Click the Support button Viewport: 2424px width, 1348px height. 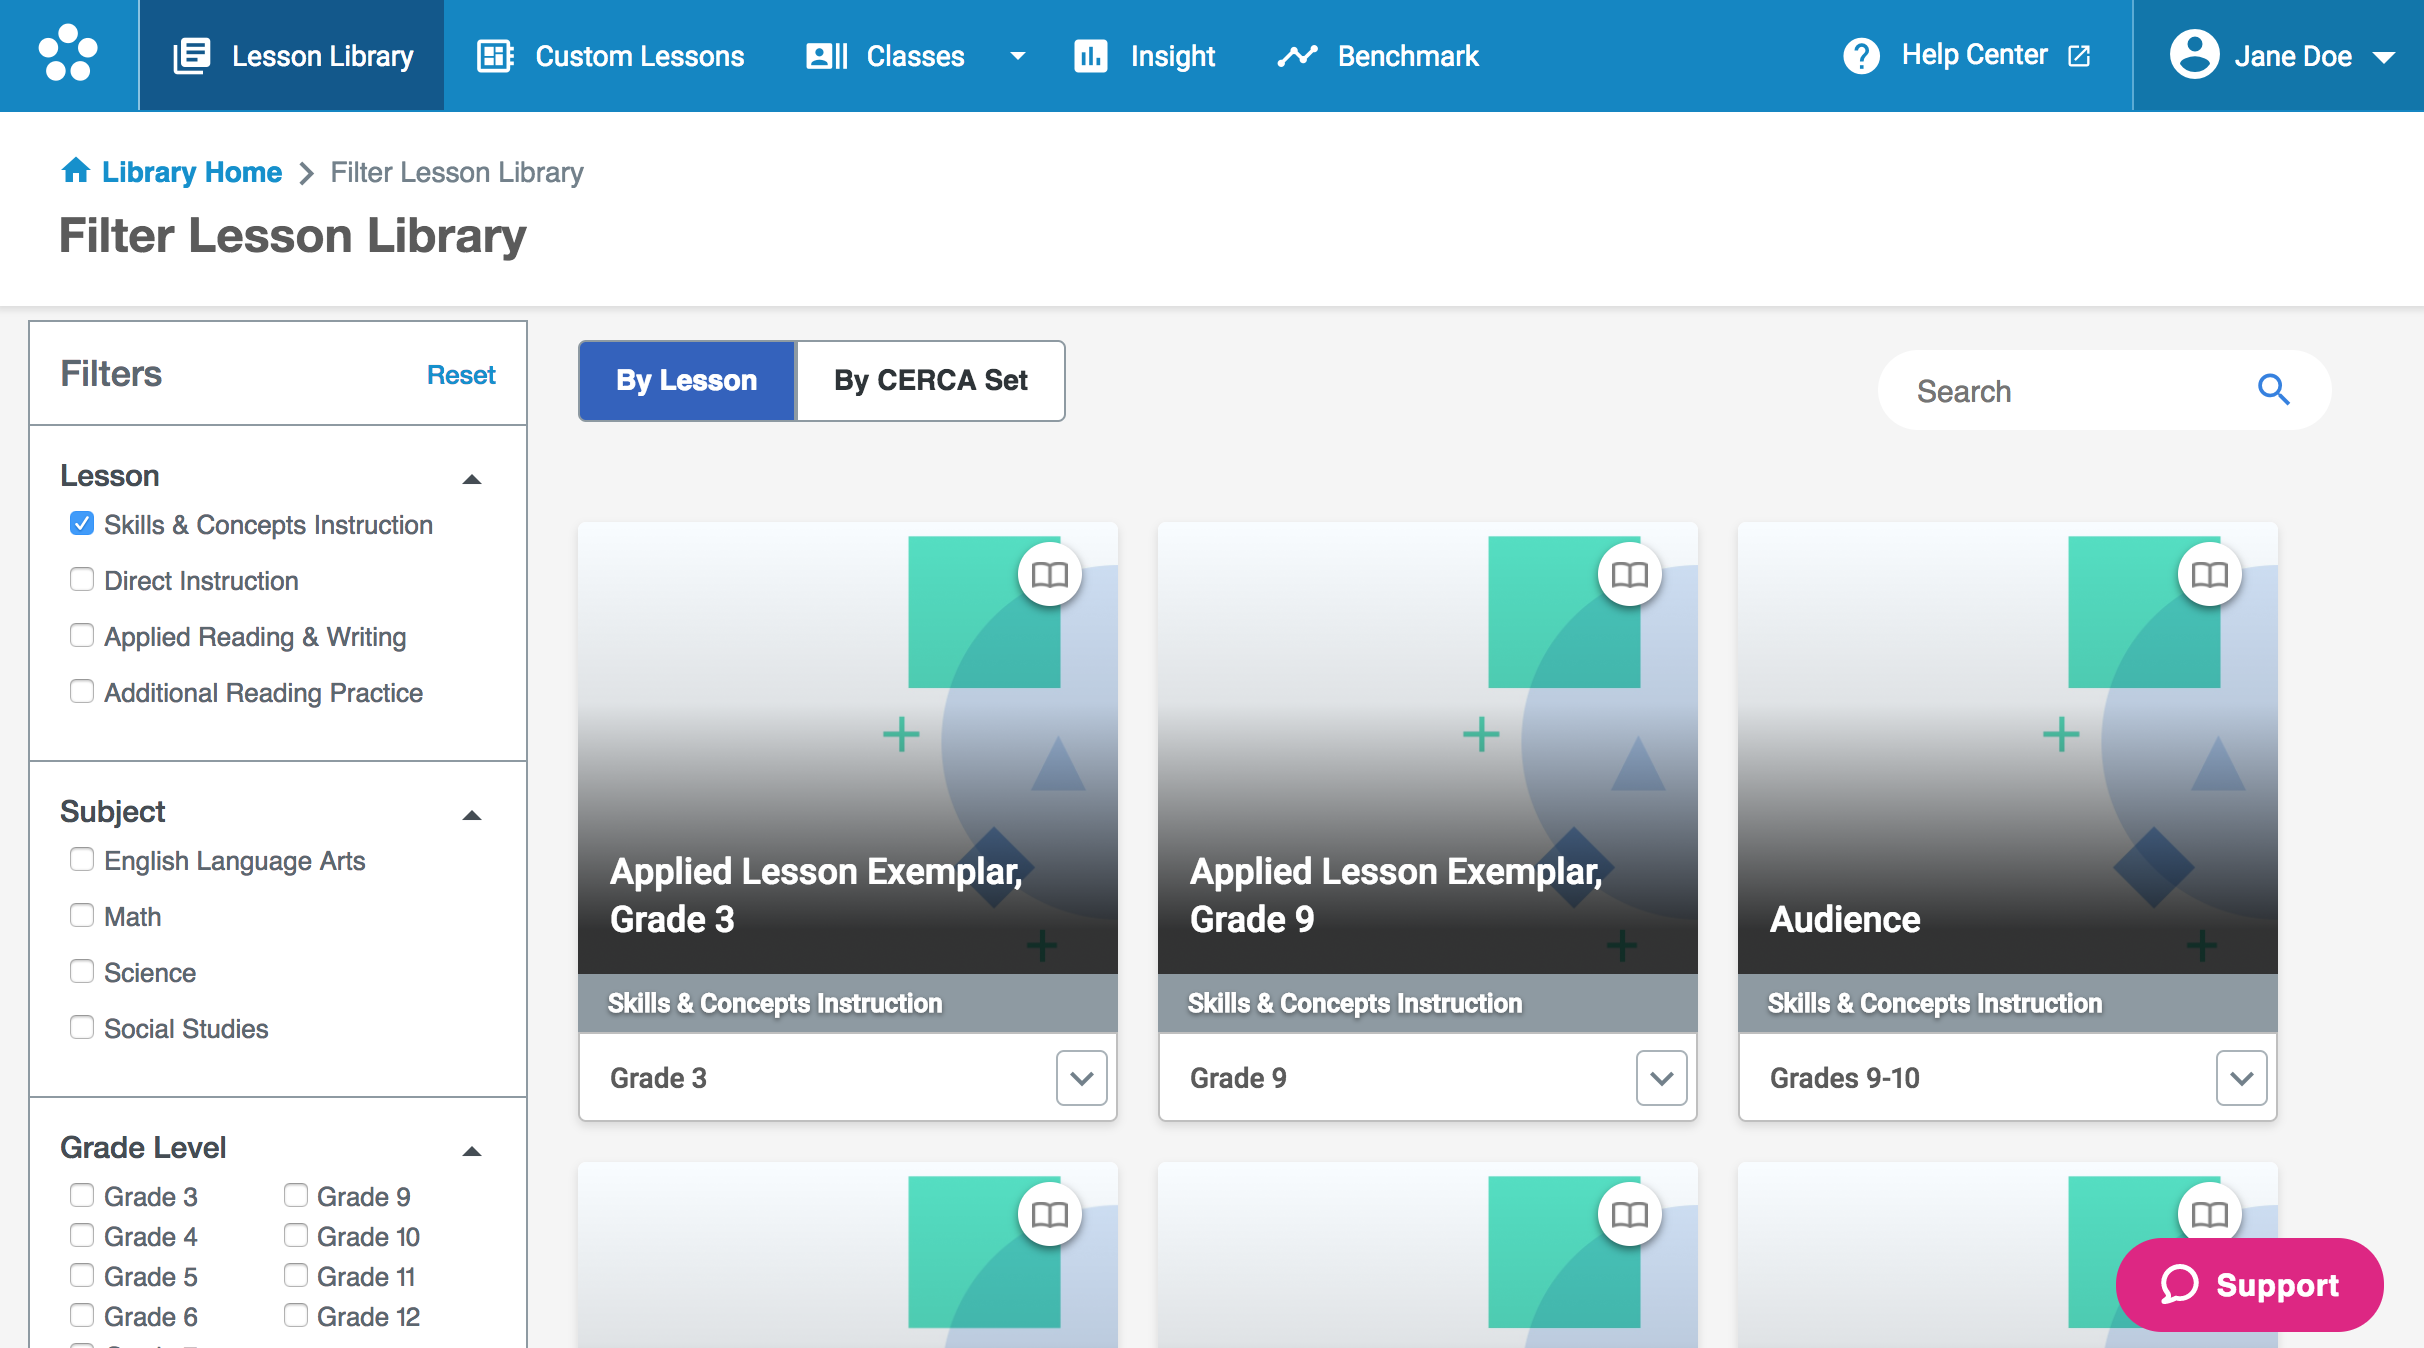[x=2249, y=1285]
